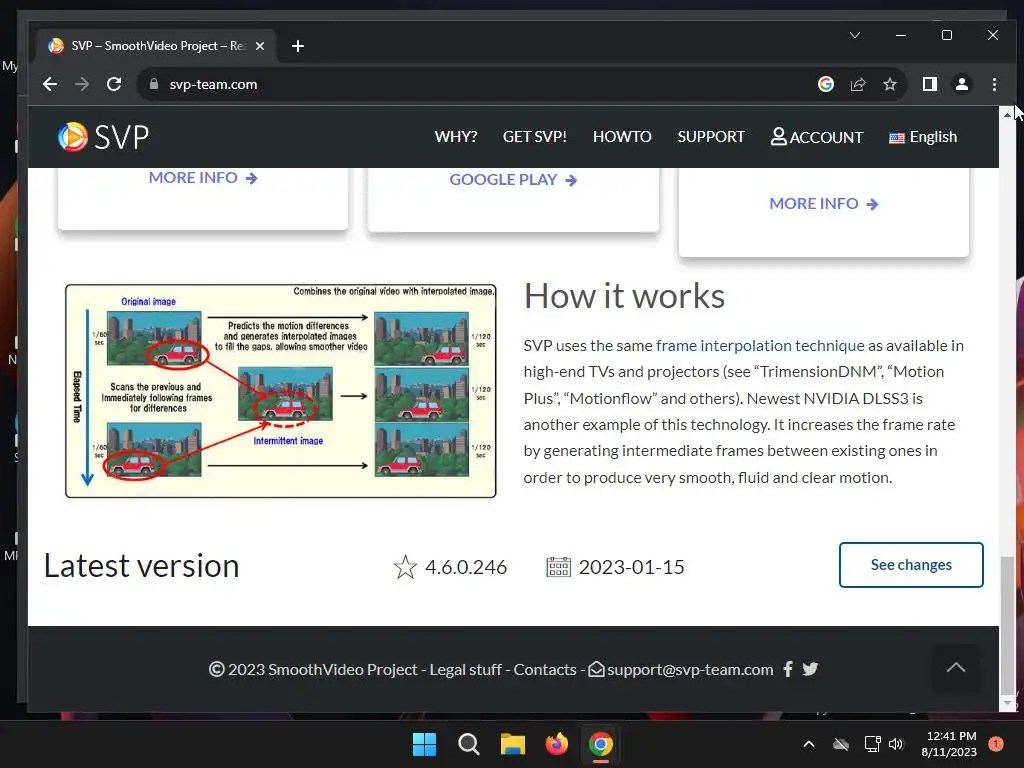This screenshot has height=768, width=1024.
Task: Open the HOWTO menu item
Action: 622,136
